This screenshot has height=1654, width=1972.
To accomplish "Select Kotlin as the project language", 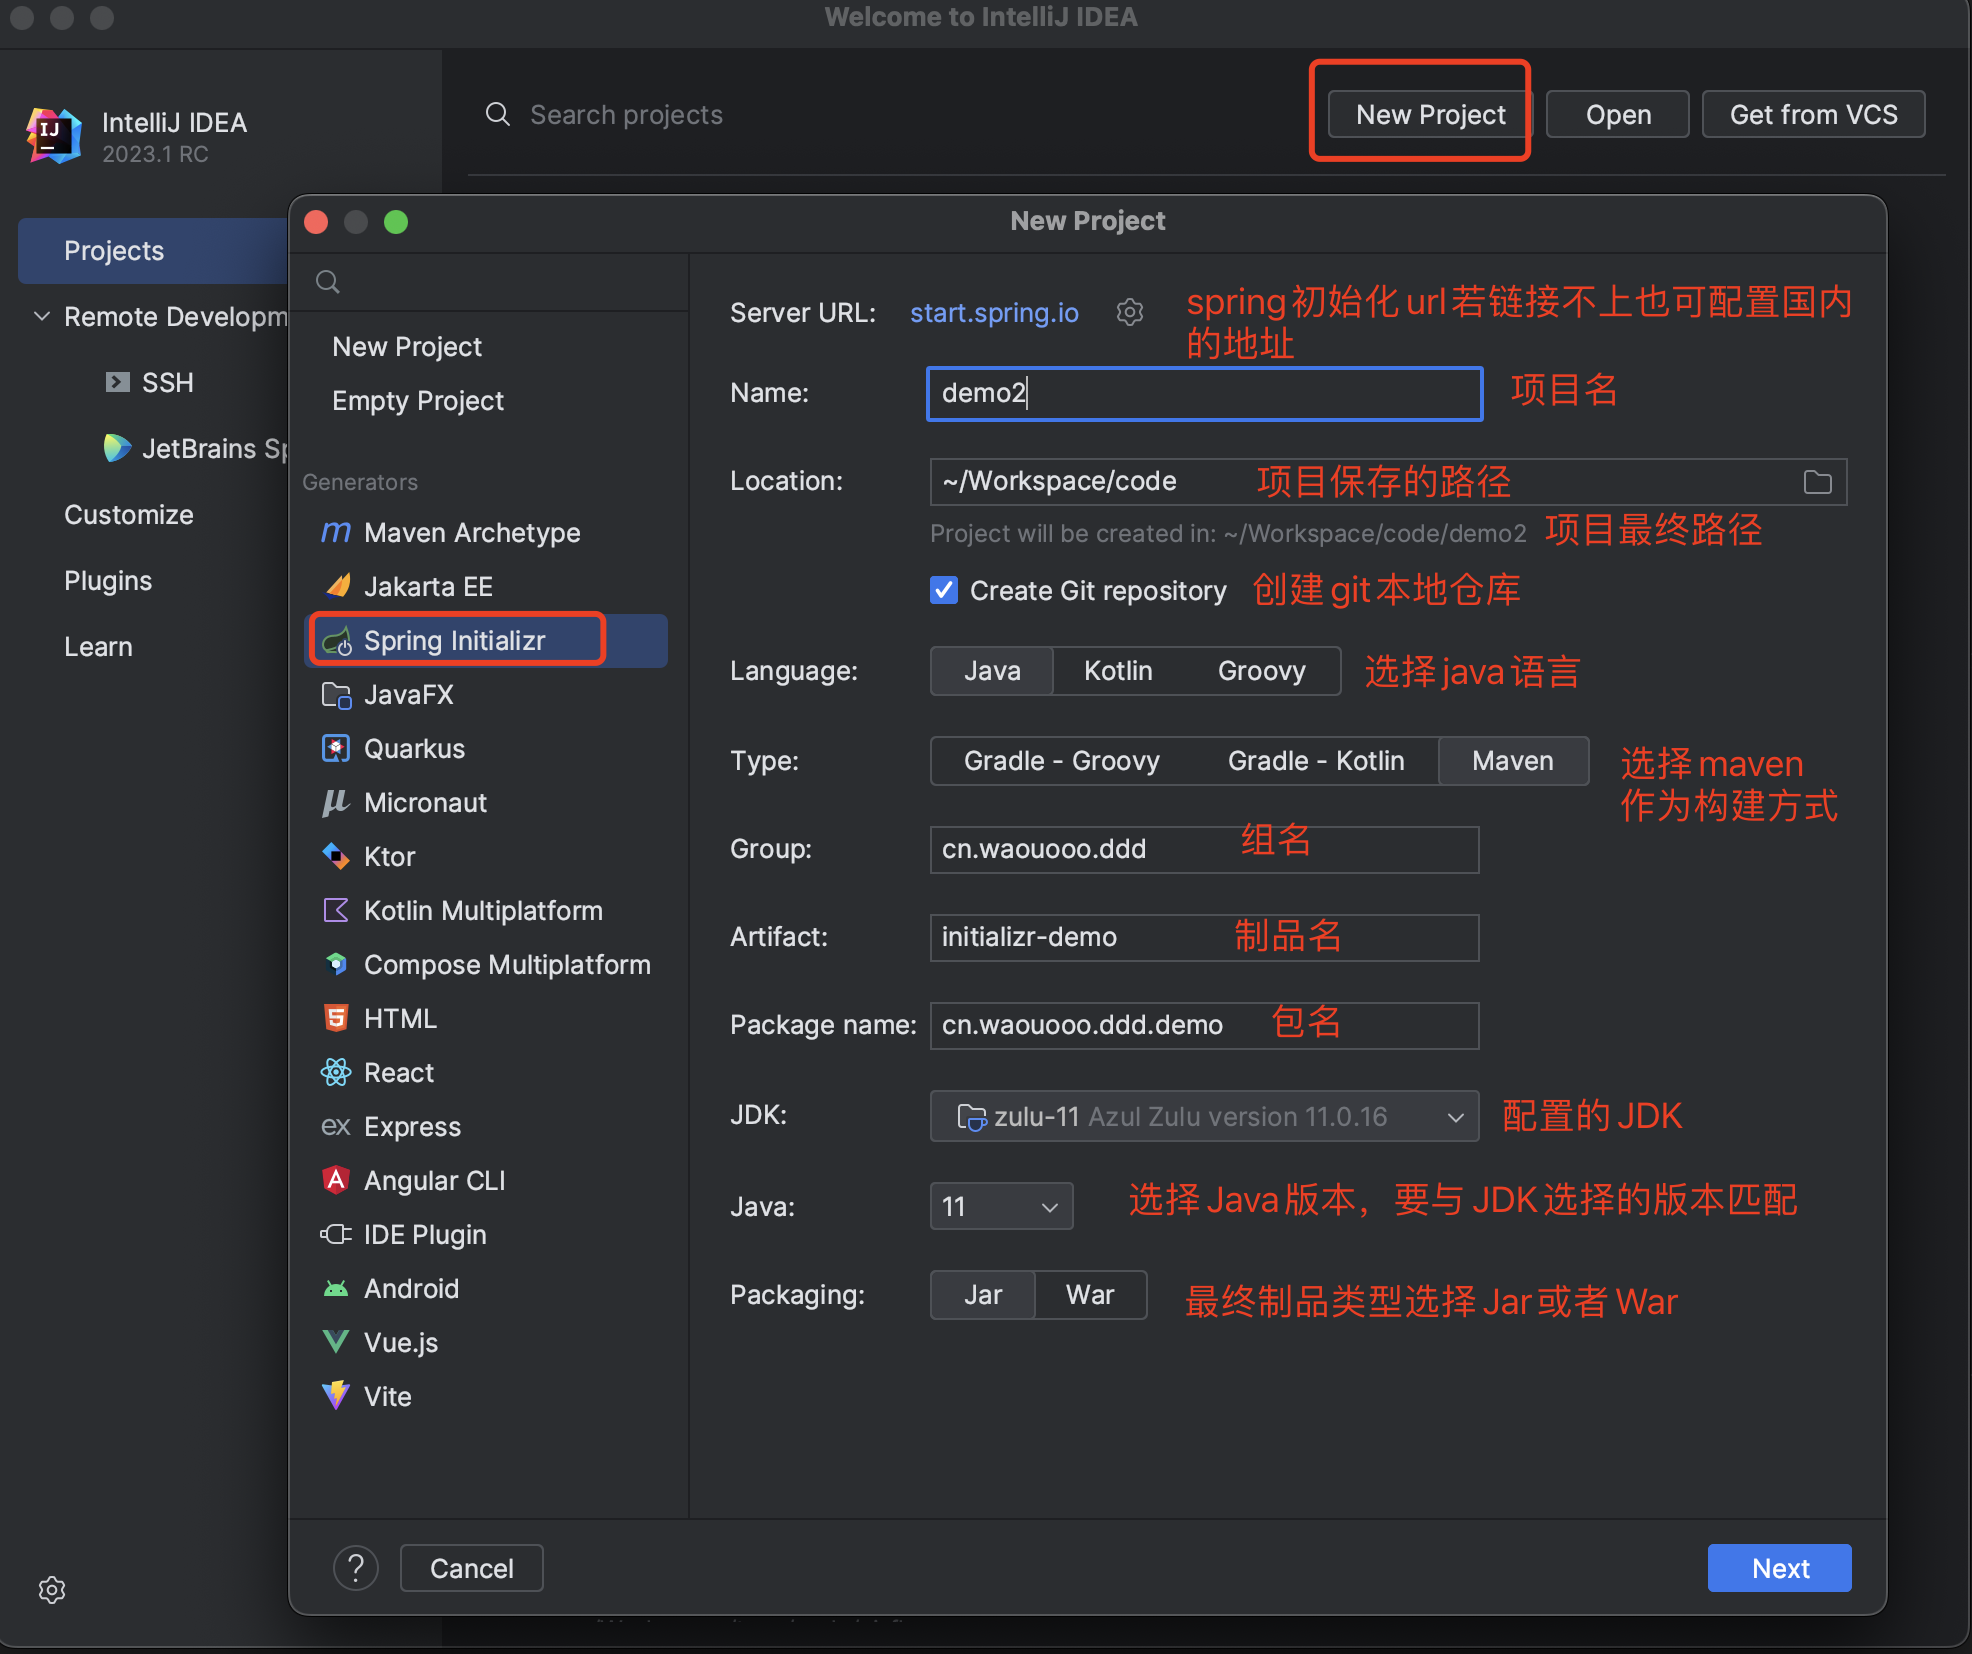I will (x=1117, y=670).
